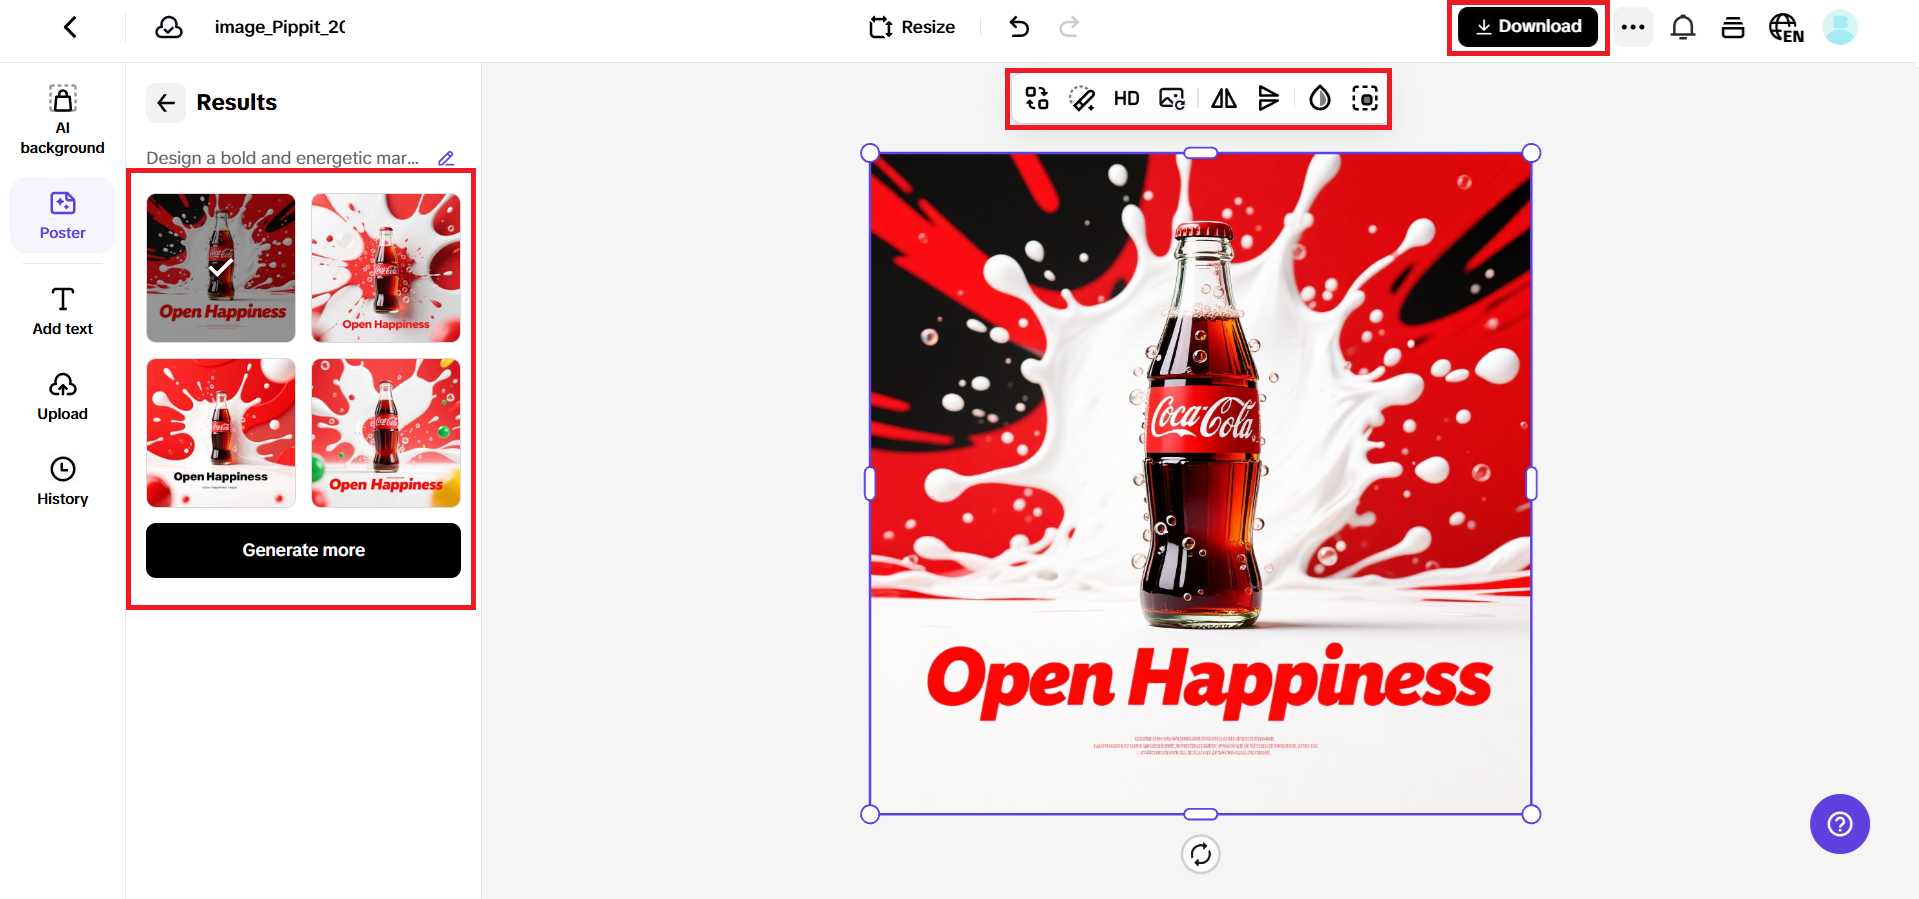
Task: Select the third poster result thumbnail
Action: point(221,433)
